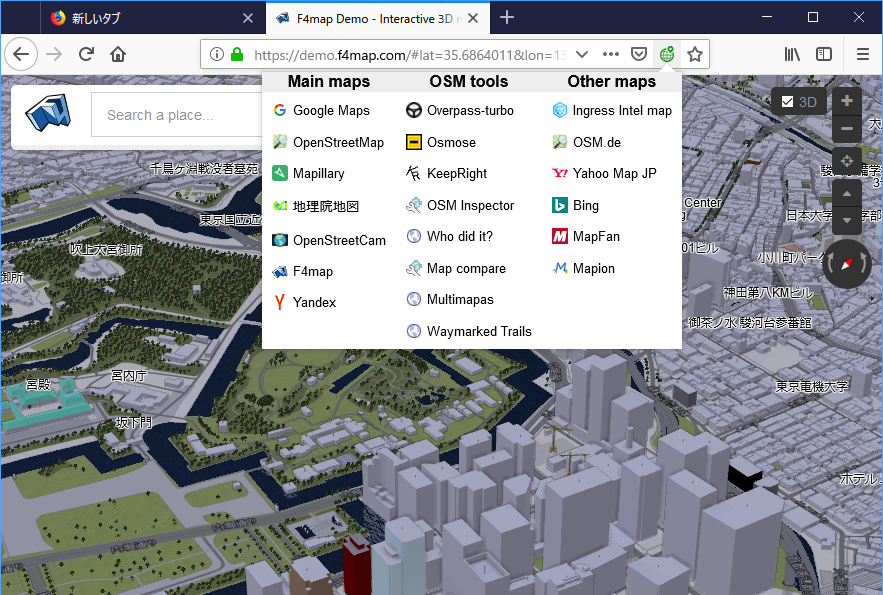
Task: Close the 新しいタブ tab
Action: (248, 18)
